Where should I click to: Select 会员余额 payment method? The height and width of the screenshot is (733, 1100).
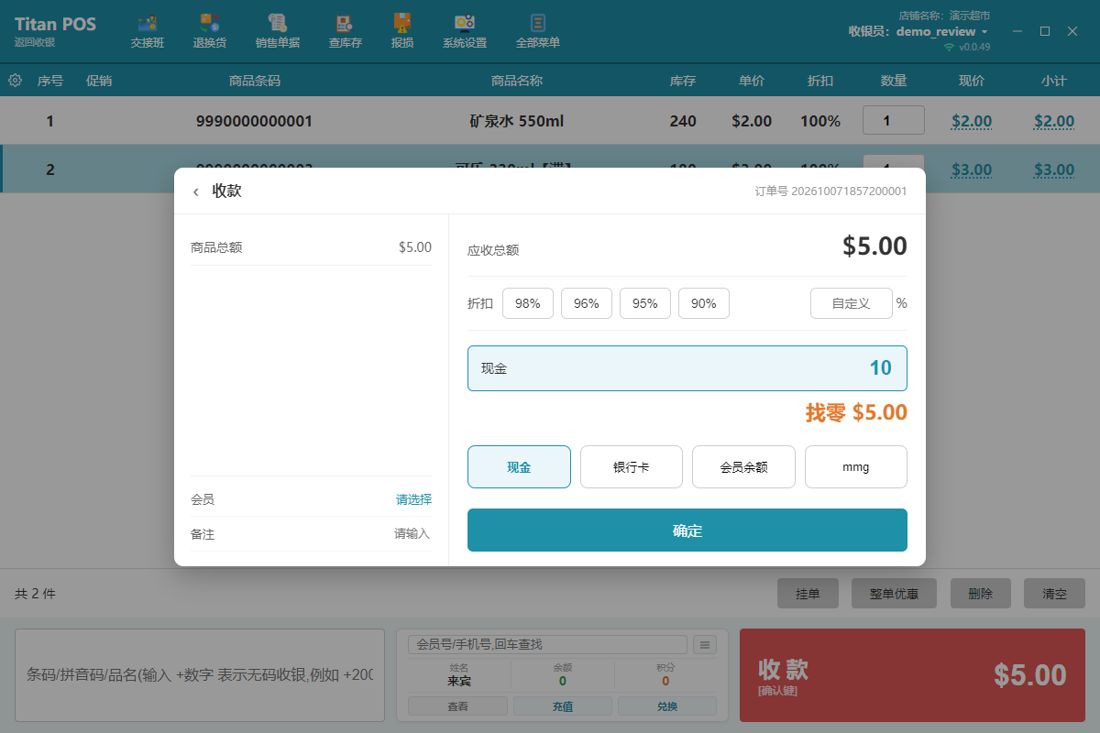click(744, 466)
